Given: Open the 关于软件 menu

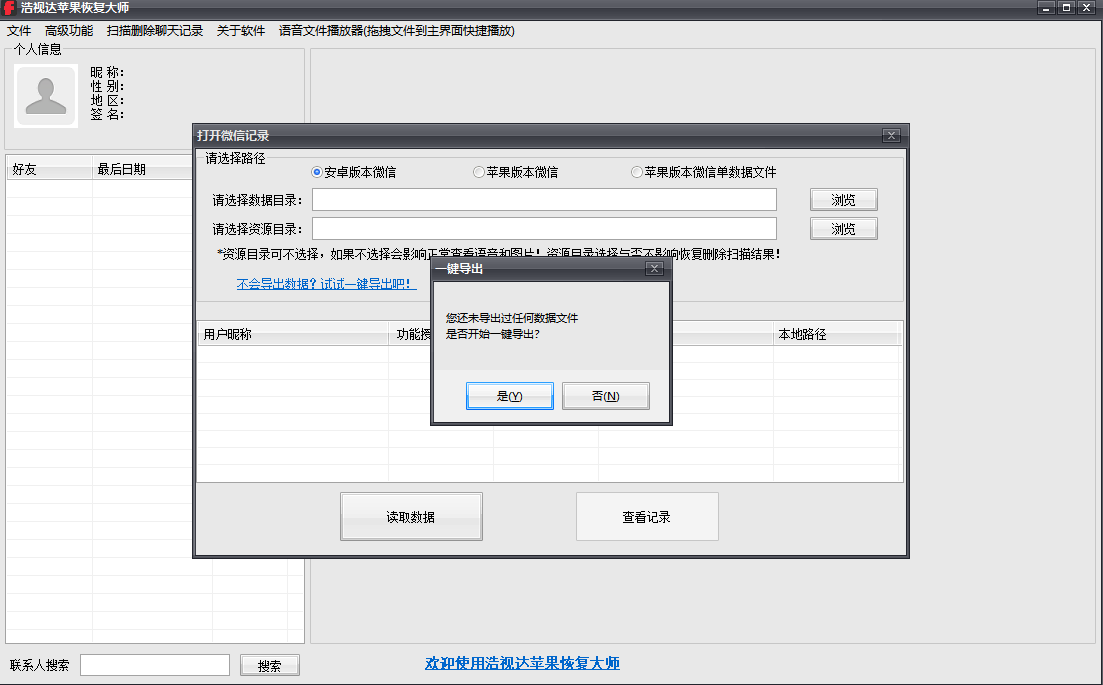Looking at the screenshot, I should pos(241,31).
